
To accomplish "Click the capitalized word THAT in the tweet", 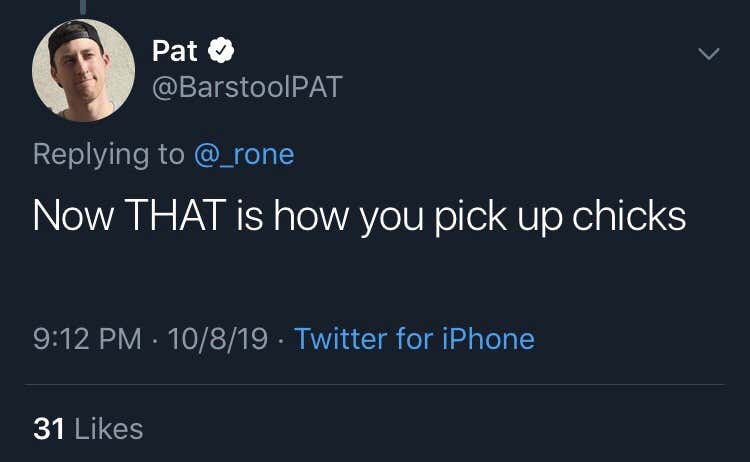I will (175, 215).
